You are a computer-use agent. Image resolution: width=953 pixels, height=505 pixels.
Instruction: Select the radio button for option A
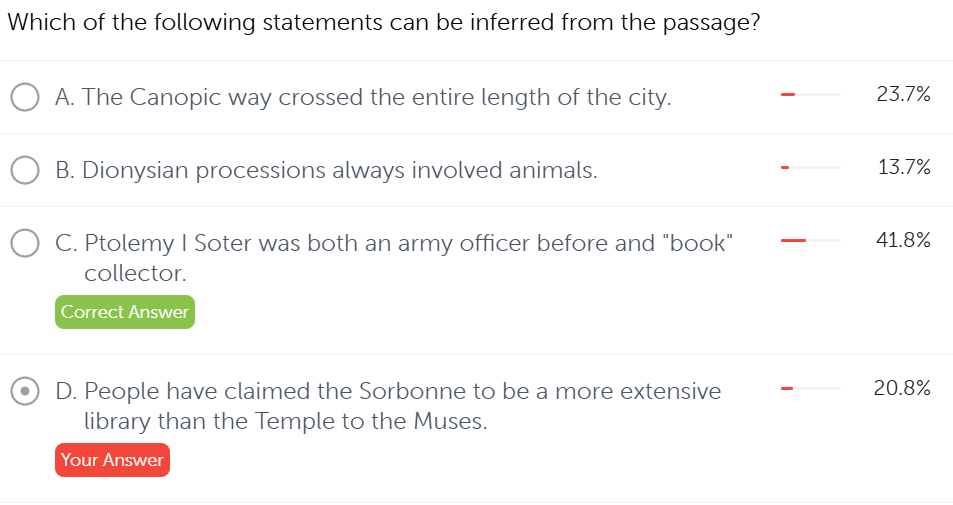point(25,97)
